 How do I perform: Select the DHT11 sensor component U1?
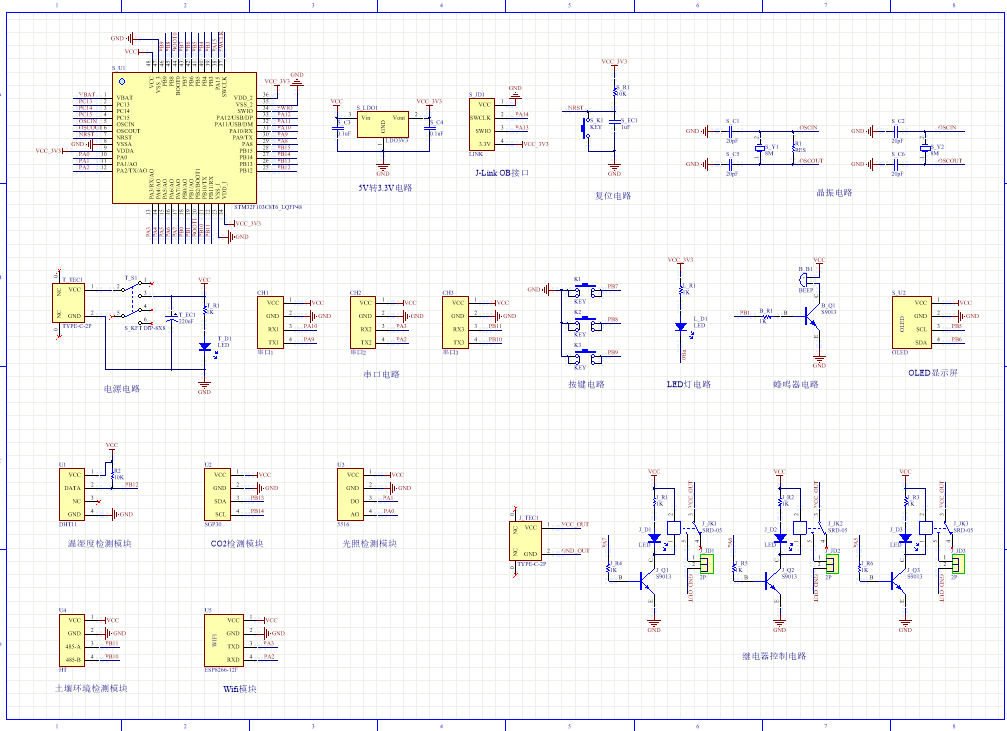pyautogui.click(x=73, y=494)
